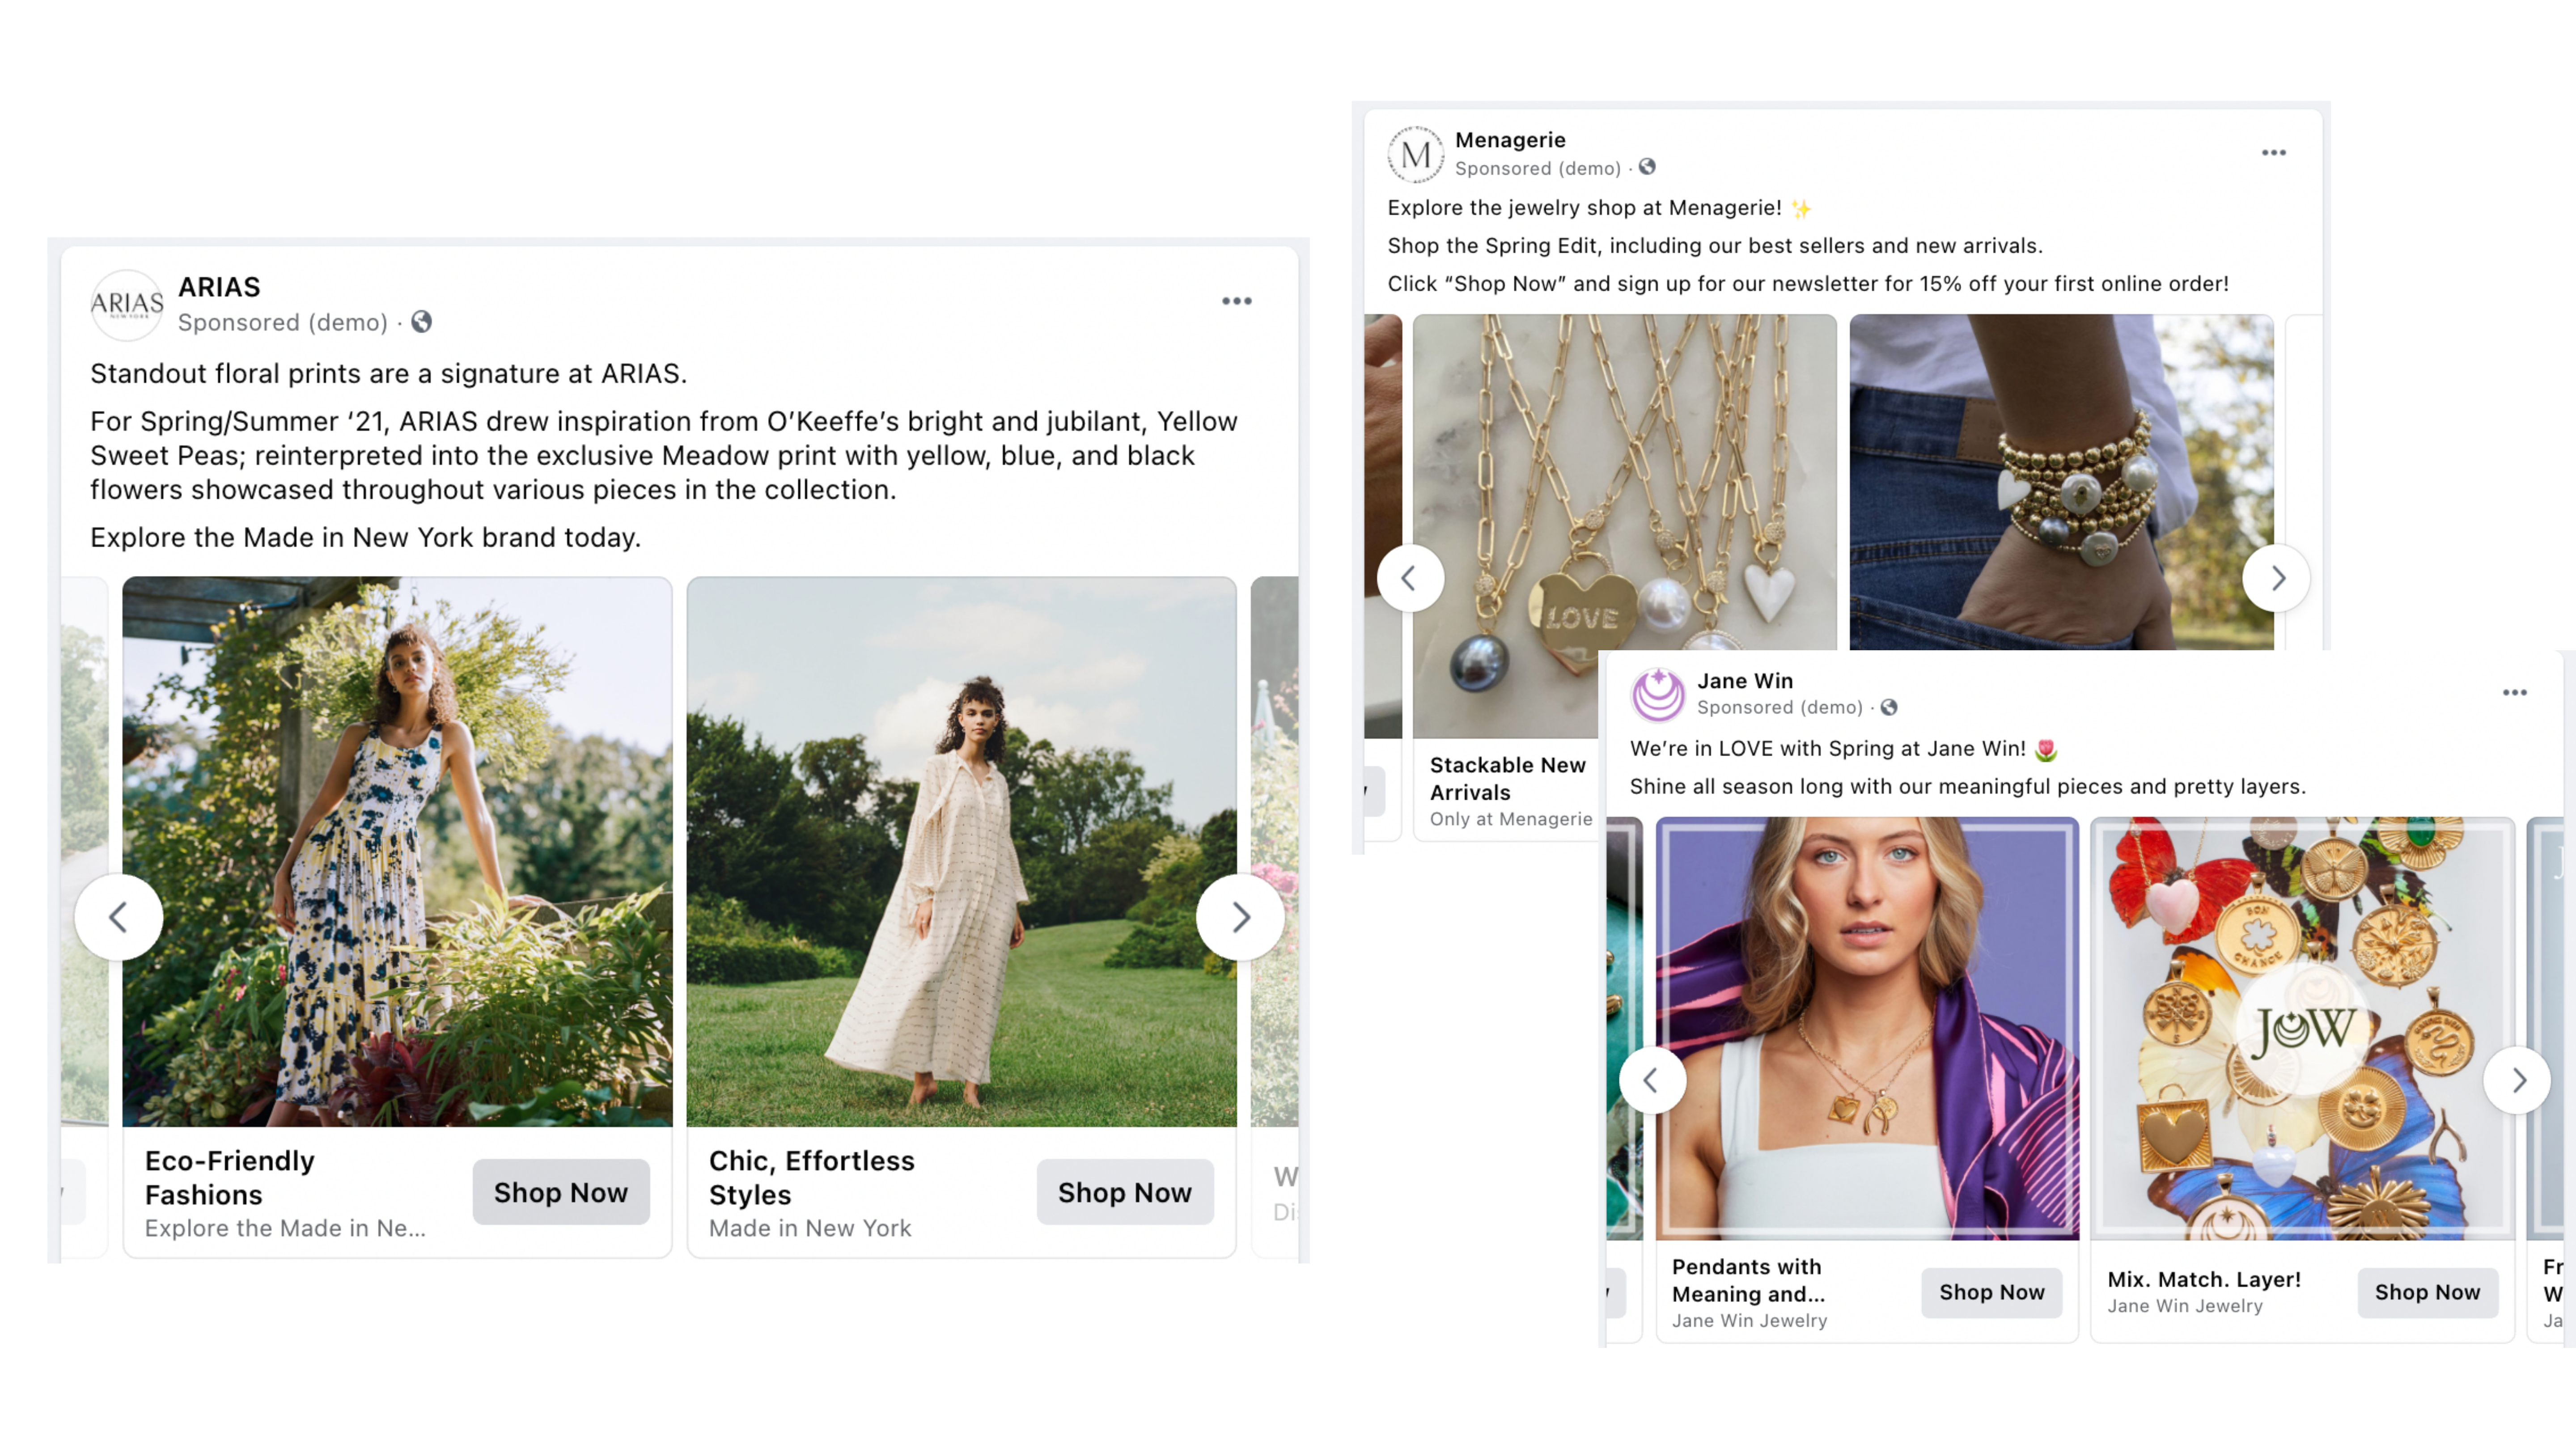Go to previous Menagerie carousel card
Viewport: 2576px width, 1449px height.
1410,578
